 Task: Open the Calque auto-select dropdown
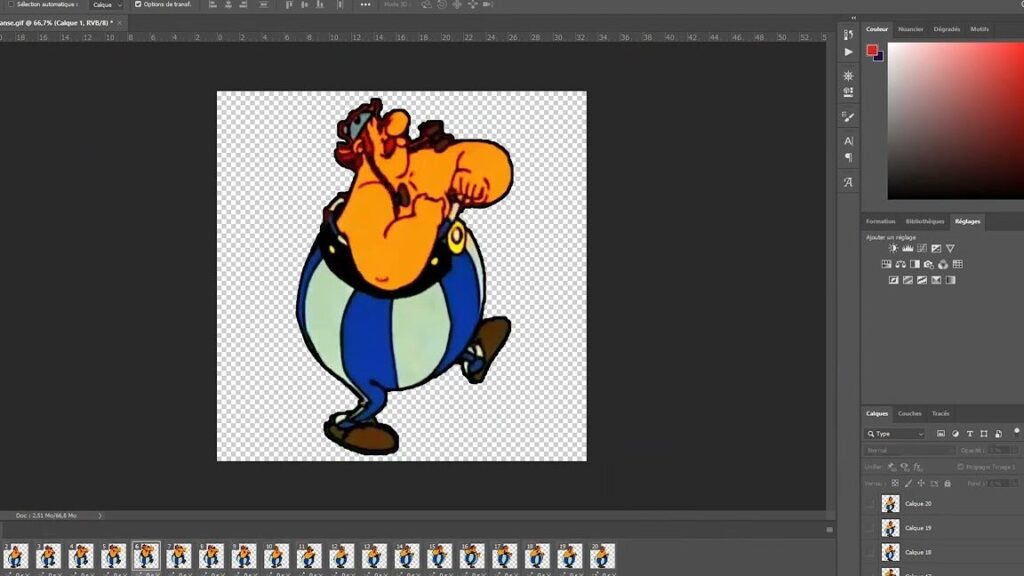pyautogui.click(x=107, y=5)
